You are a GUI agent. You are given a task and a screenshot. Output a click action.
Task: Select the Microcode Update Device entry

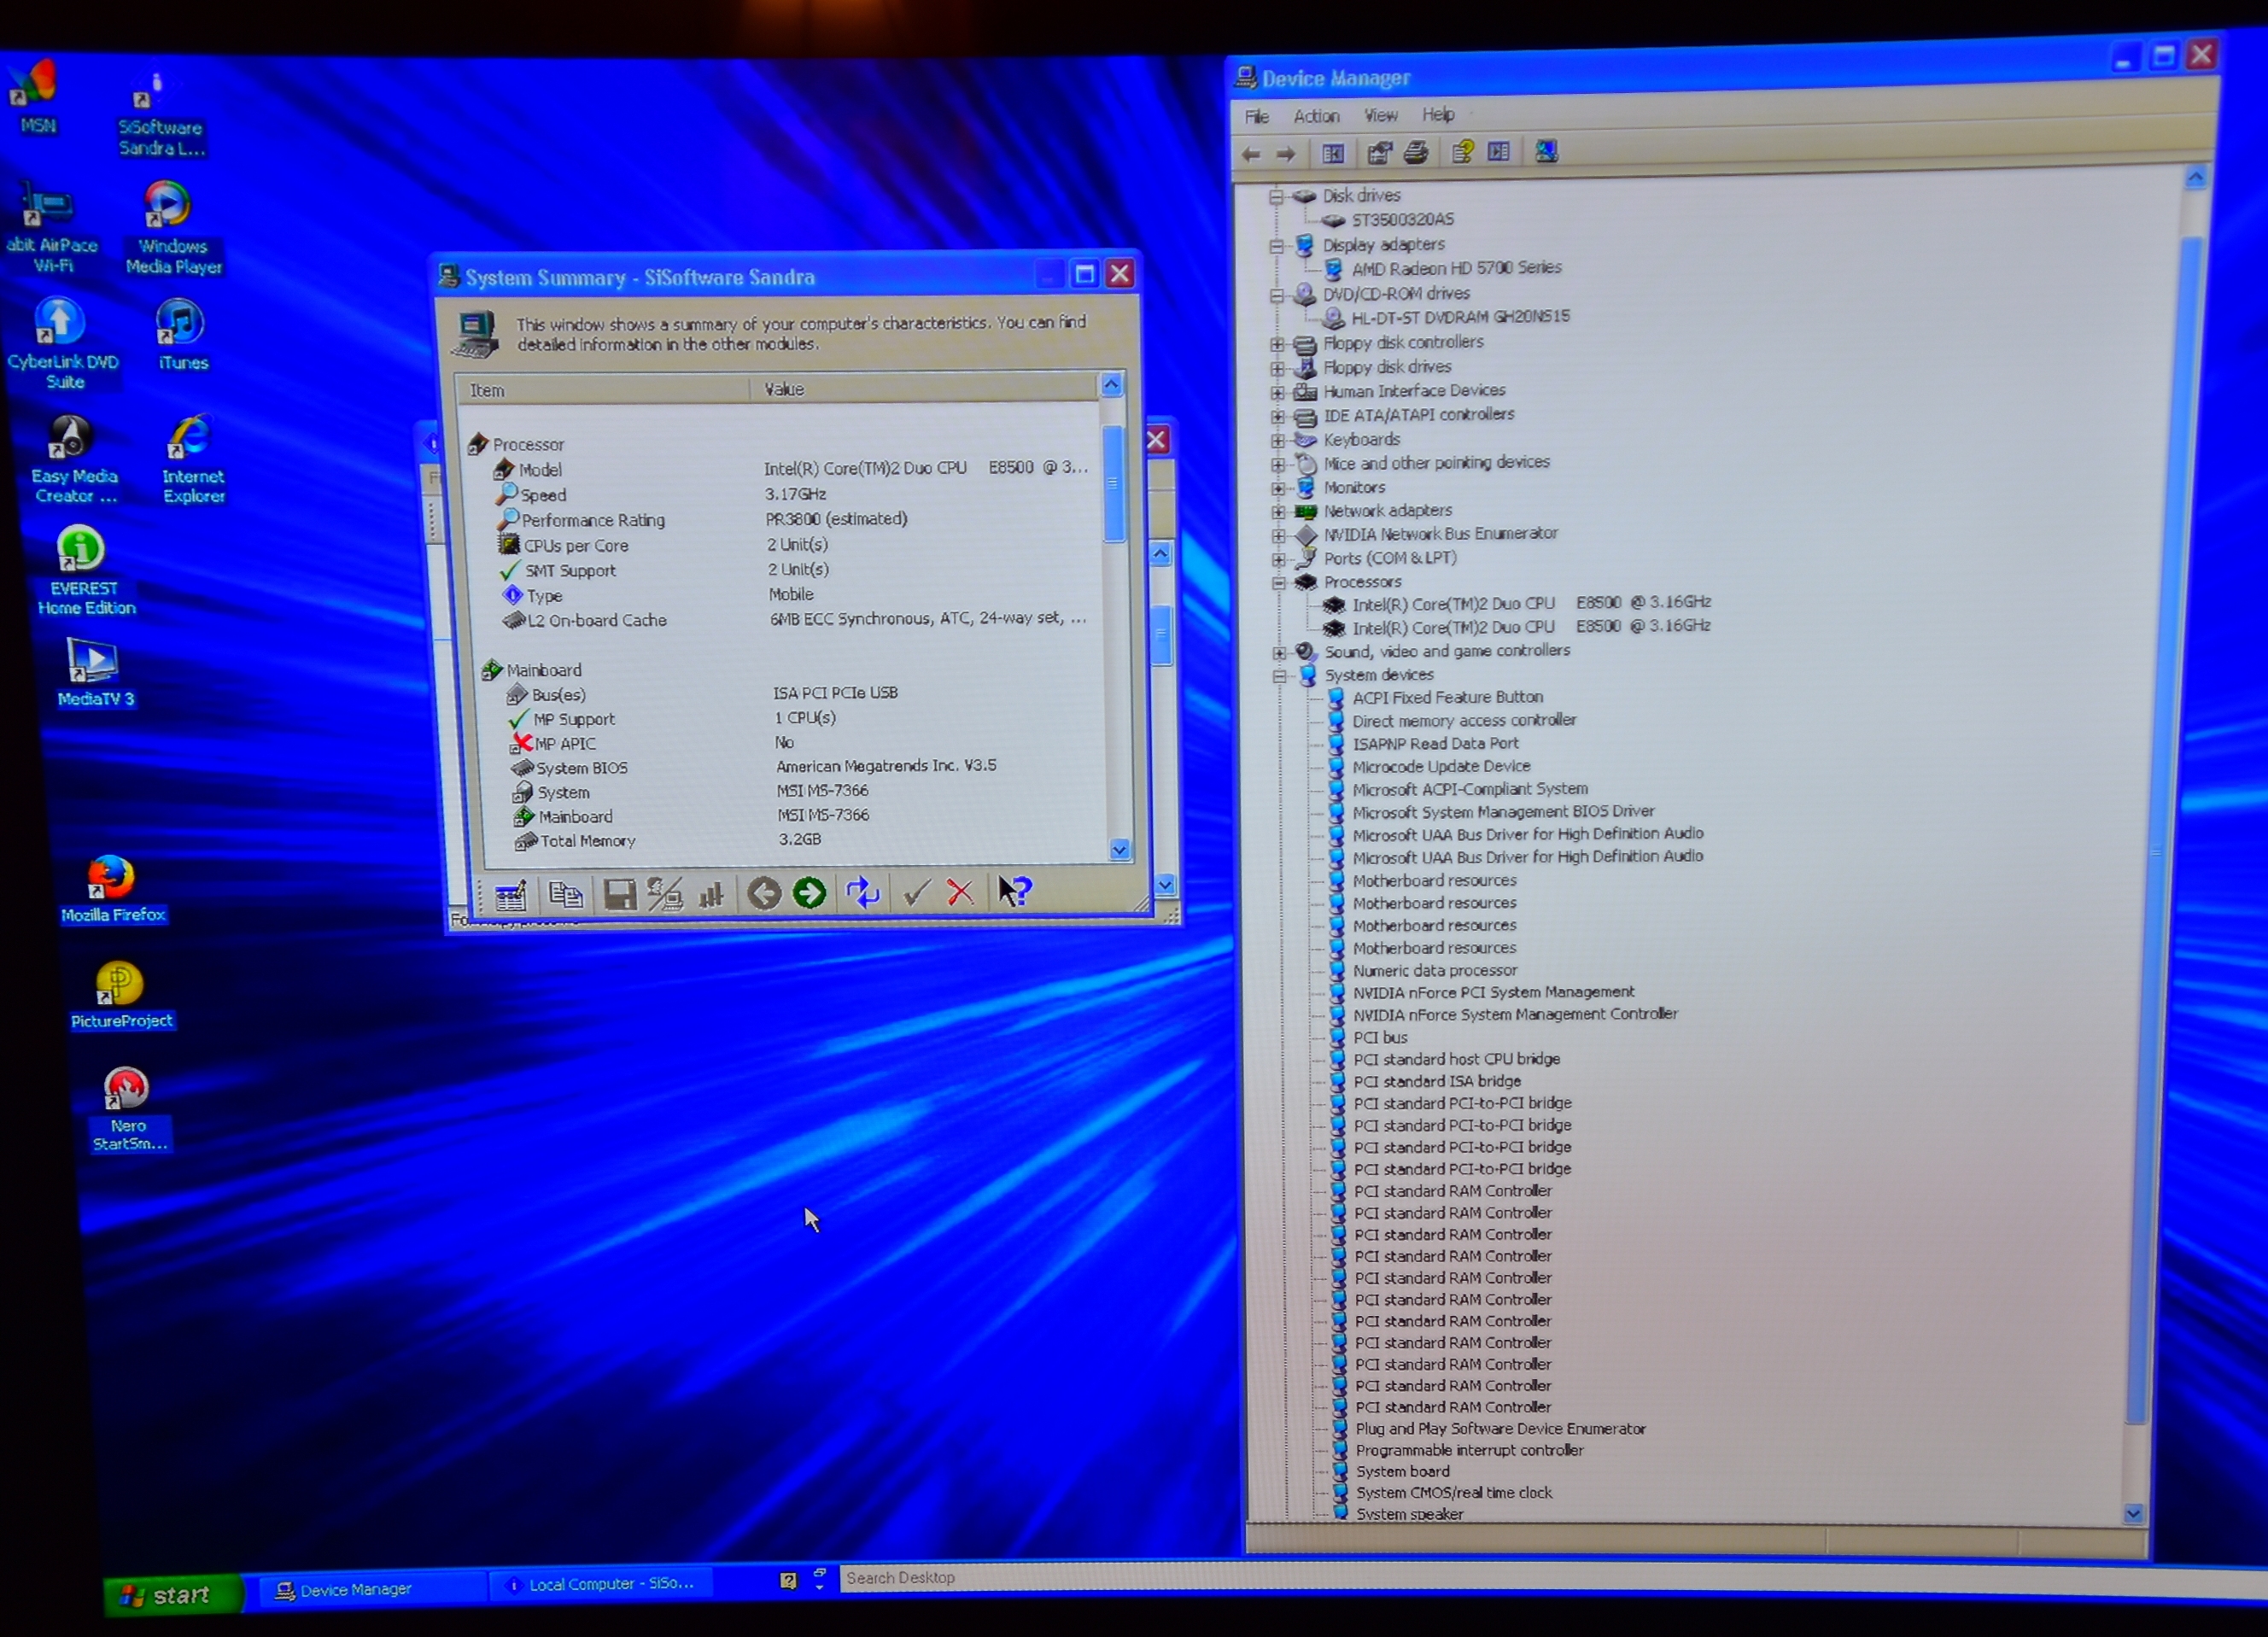coord(1441,767)
